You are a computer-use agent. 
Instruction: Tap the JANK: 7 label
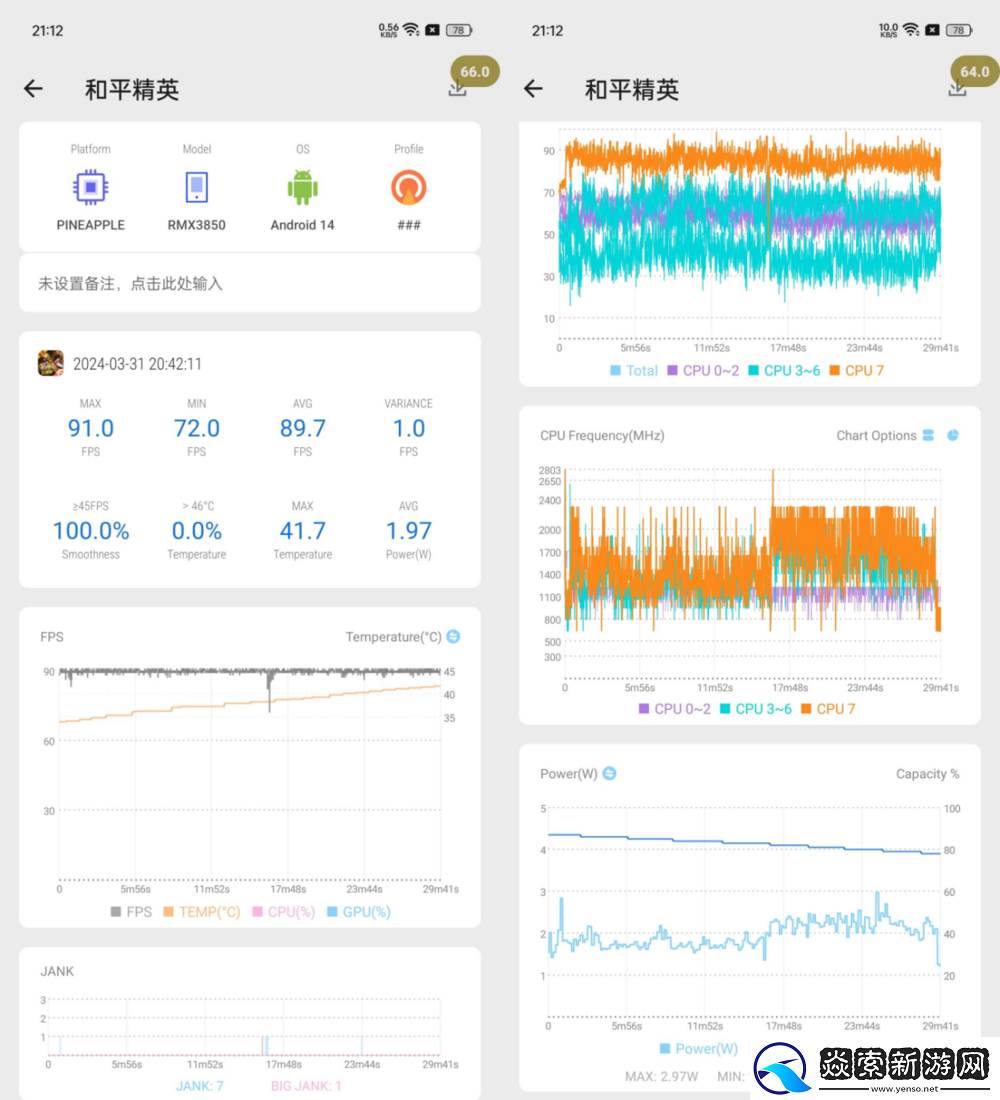pos(199,1086)
